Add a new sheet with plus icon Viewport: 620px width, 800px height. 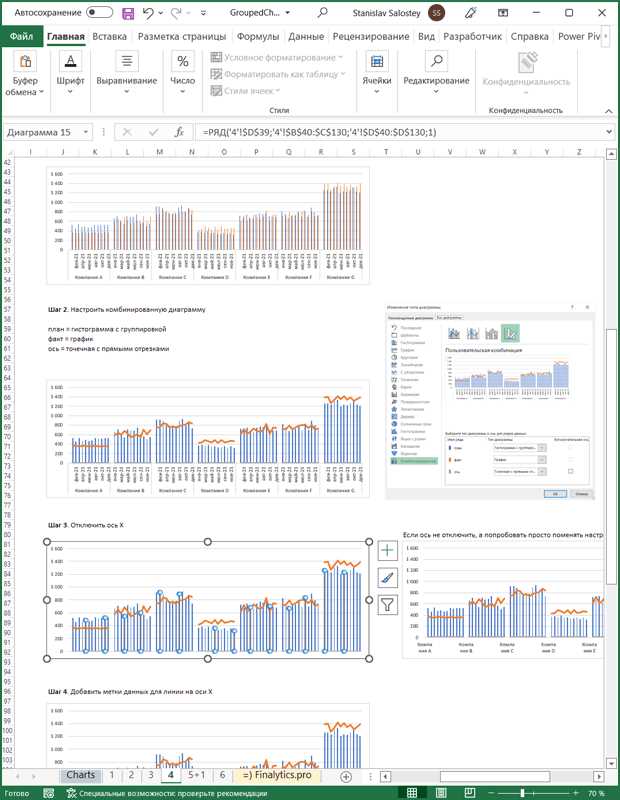point(346,777)
